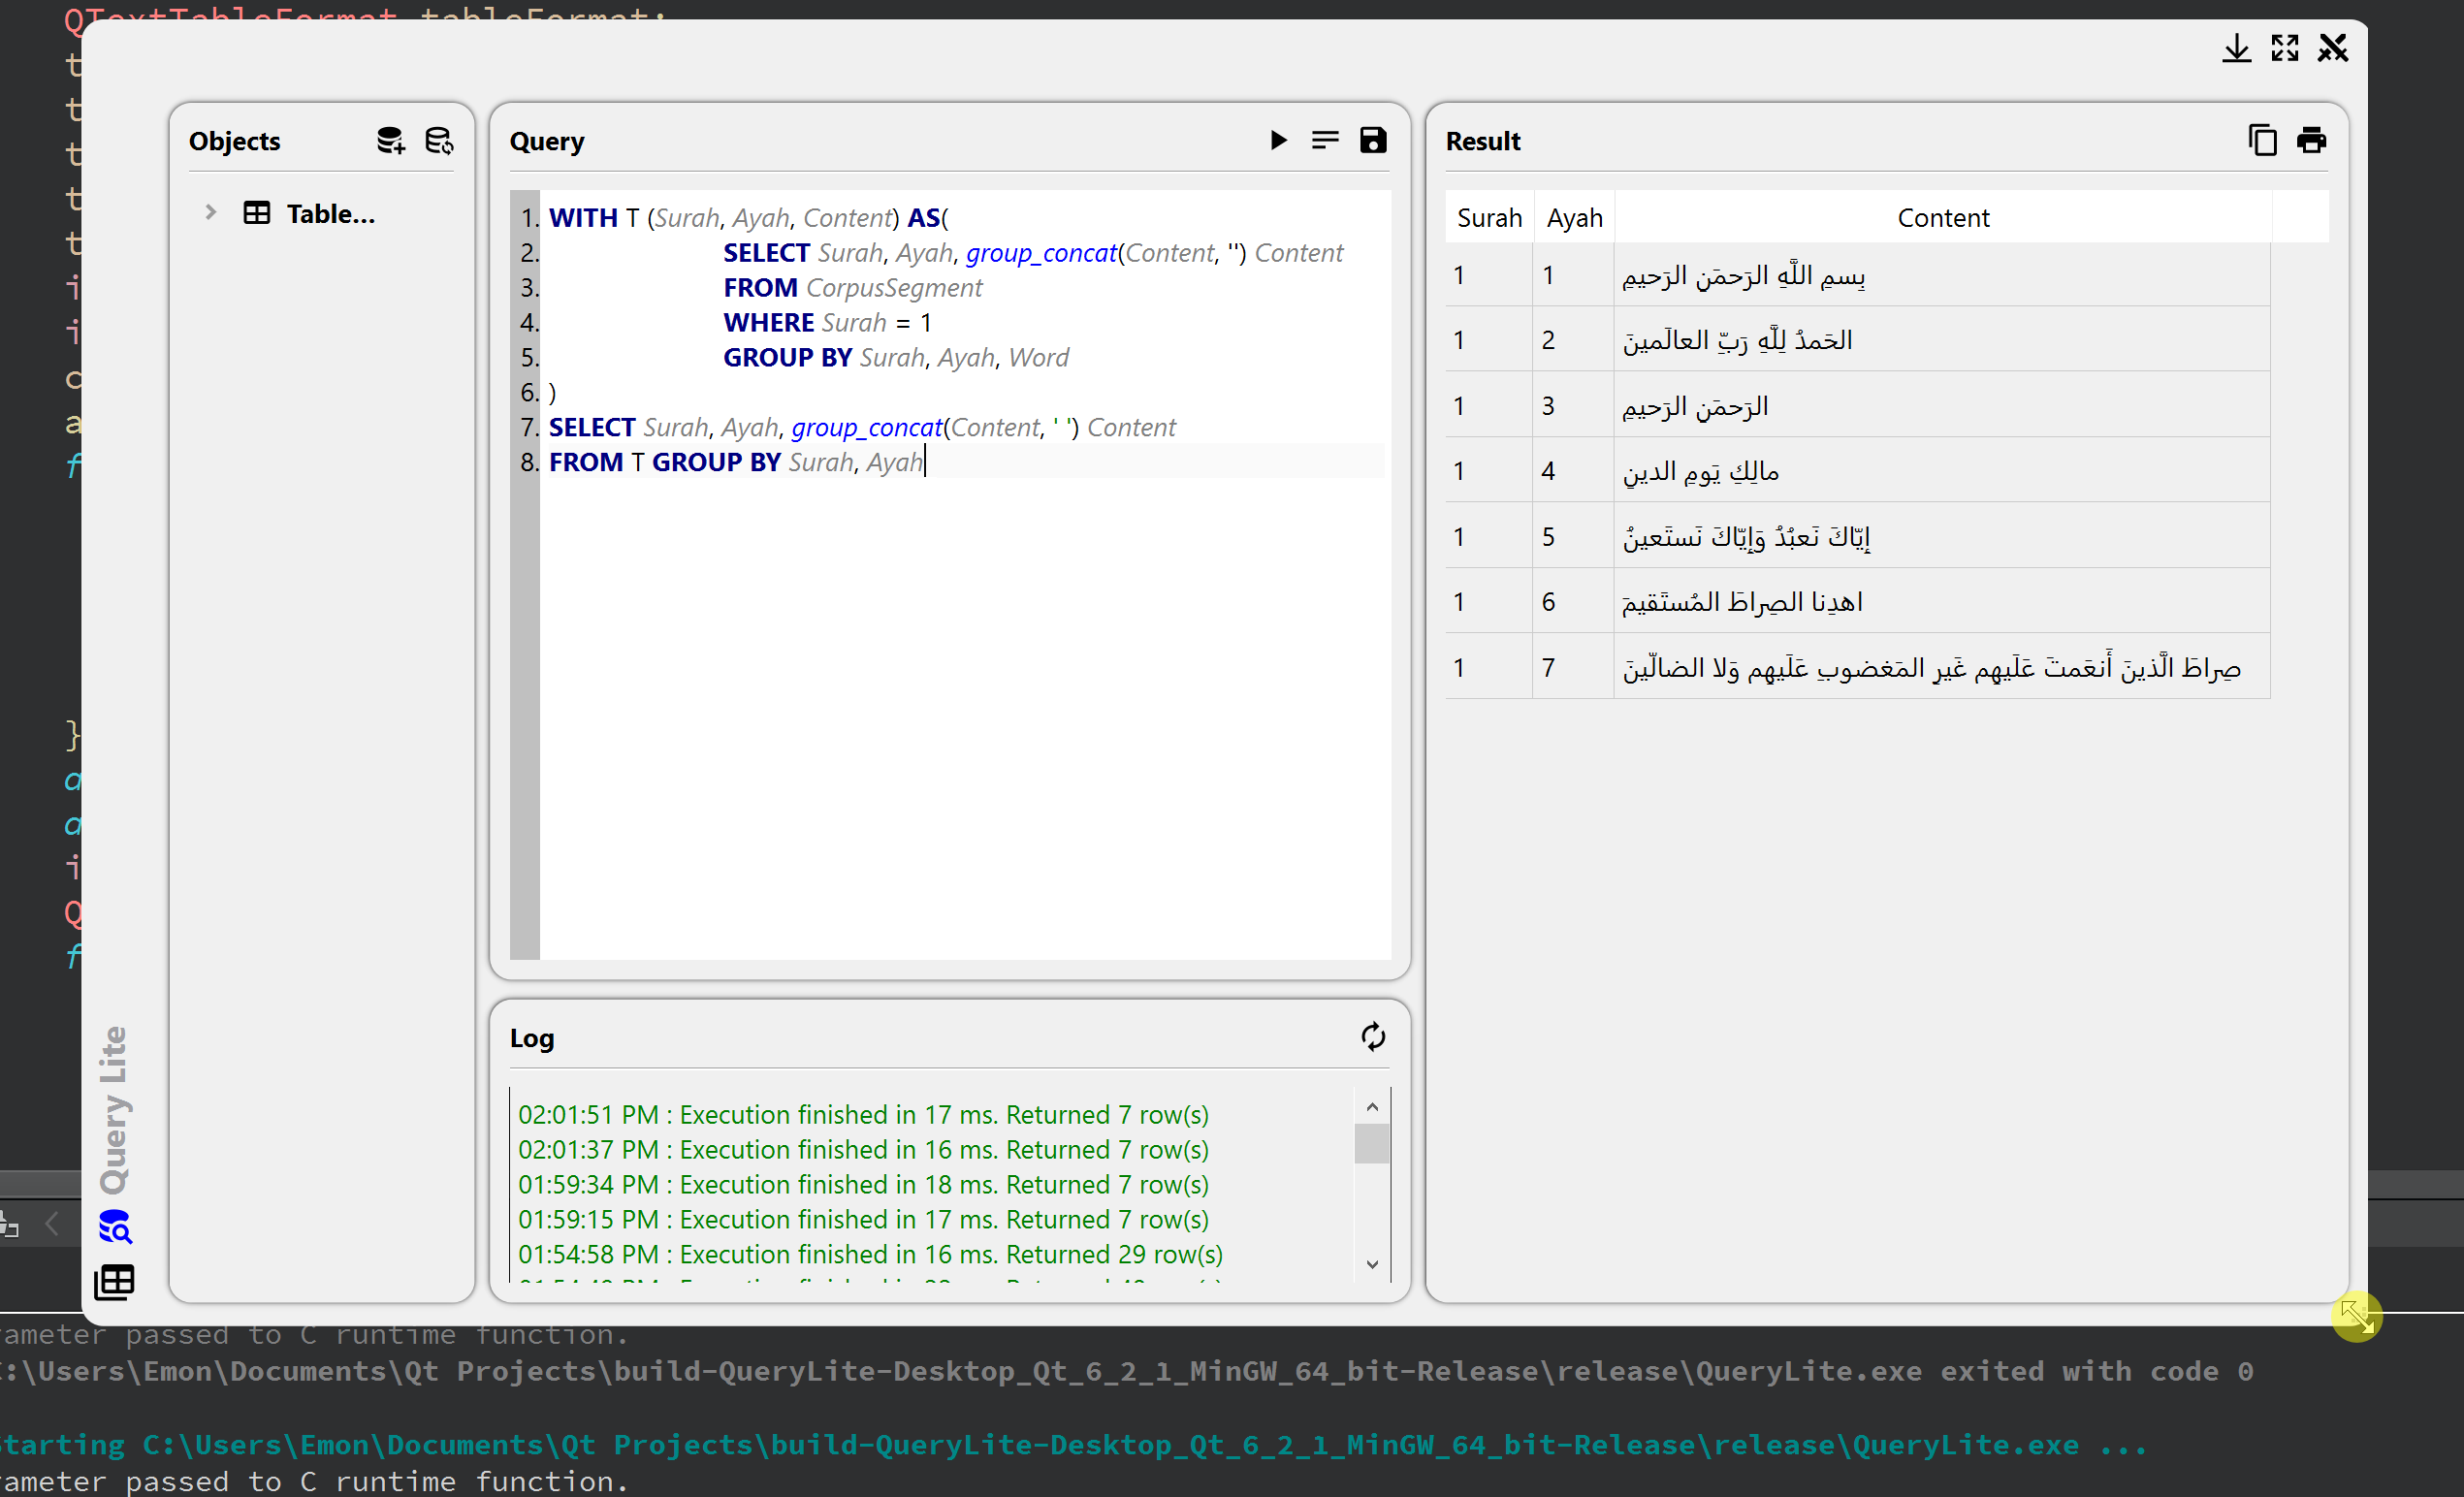This screenshot has height=1497, width=2464.
Task: Click the download arrow icon at top
Action: point(2236,48)
